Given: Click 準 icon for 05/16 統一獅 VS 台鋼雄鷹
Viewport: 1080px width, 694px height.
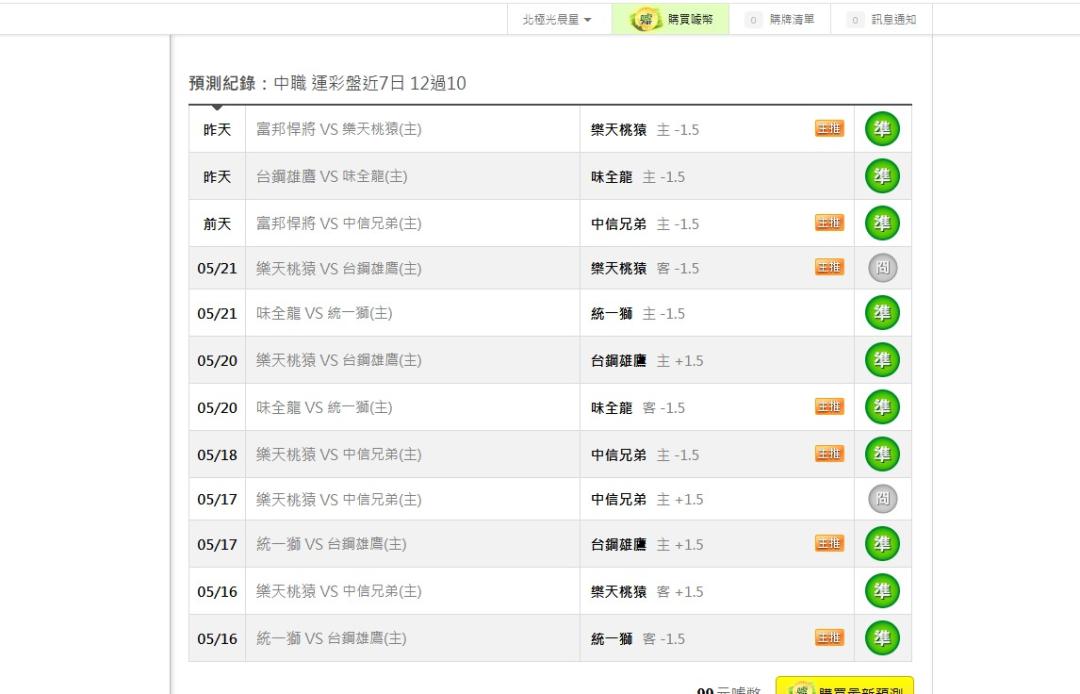Looking at the screenshot, I should [x=882, y=638].
